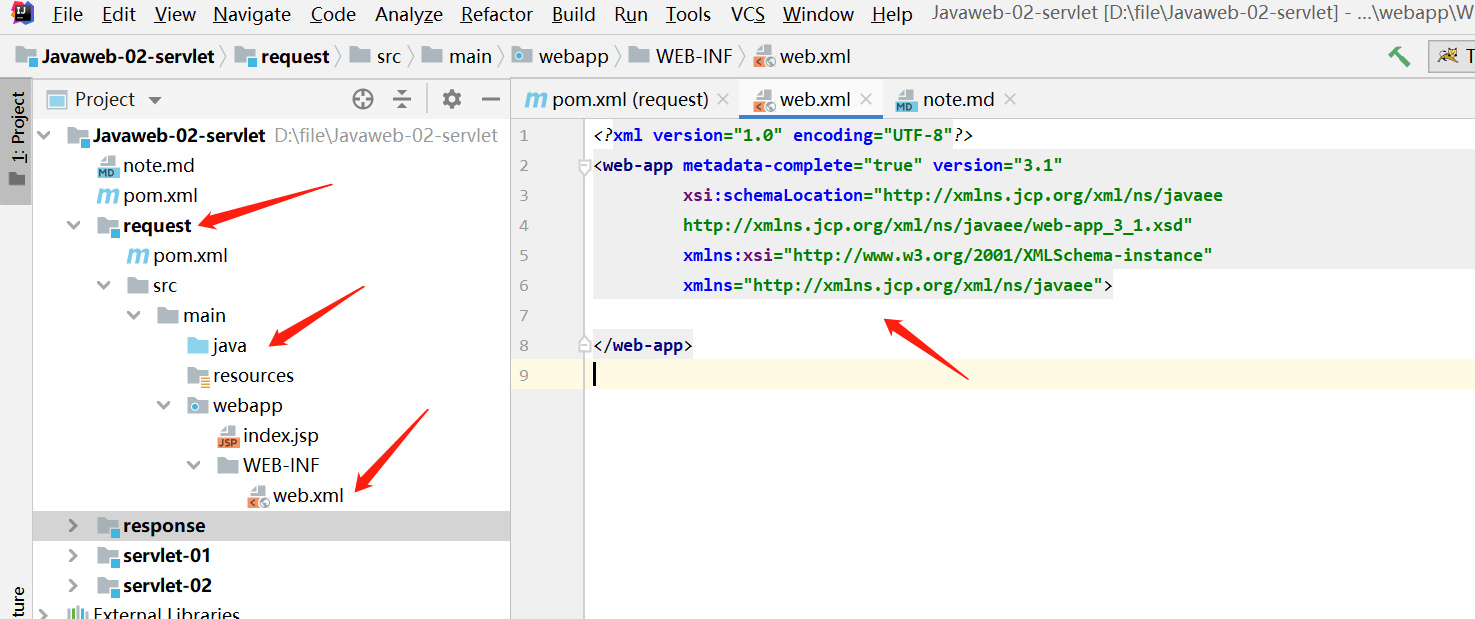Image resolution: width=1475 pixels, height=619 pixels.
Task: Select the java source folder
Action: click(217, 345)
